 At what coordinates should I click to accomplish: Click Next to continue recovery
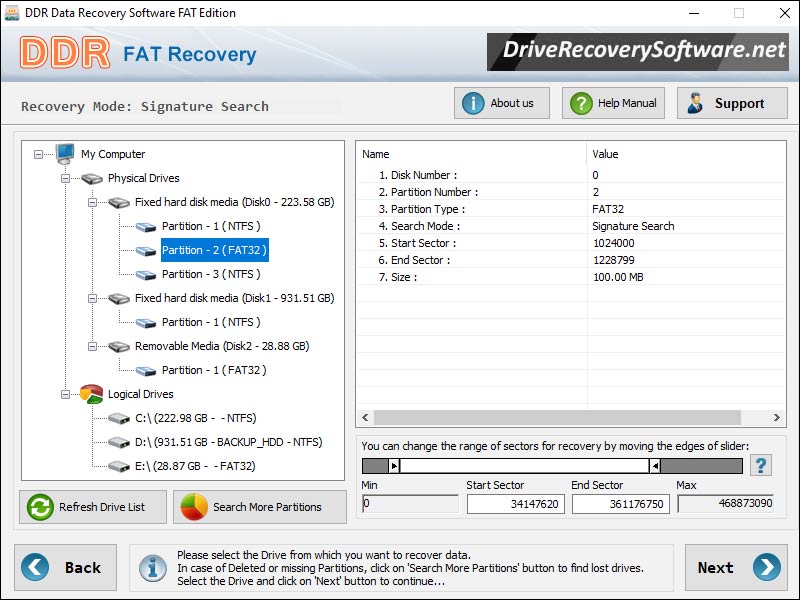click(x=736, y=567)
